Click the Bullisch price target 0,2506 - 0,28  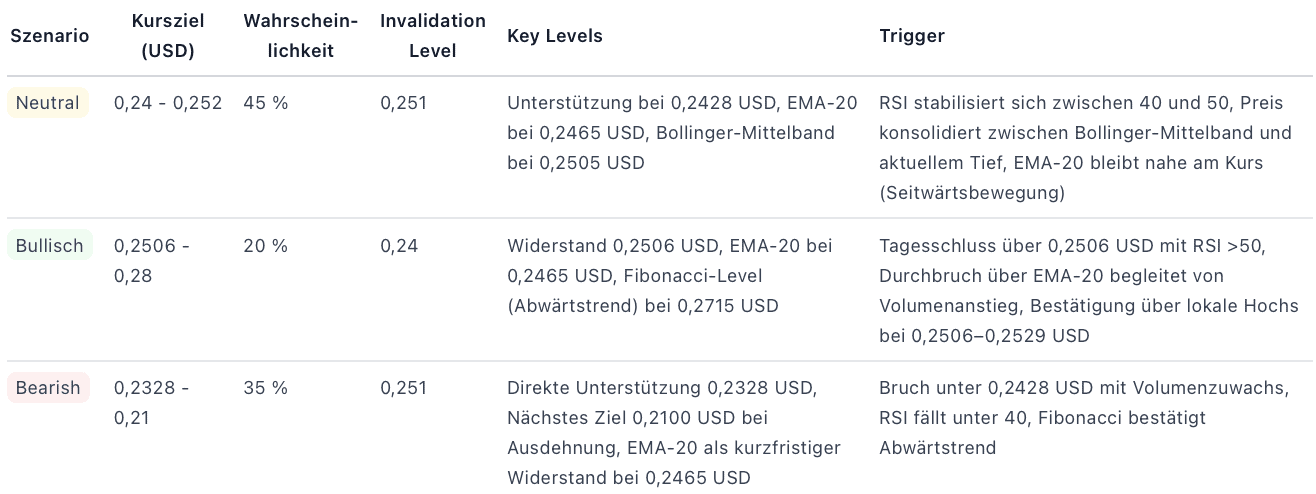coord(152,260)
